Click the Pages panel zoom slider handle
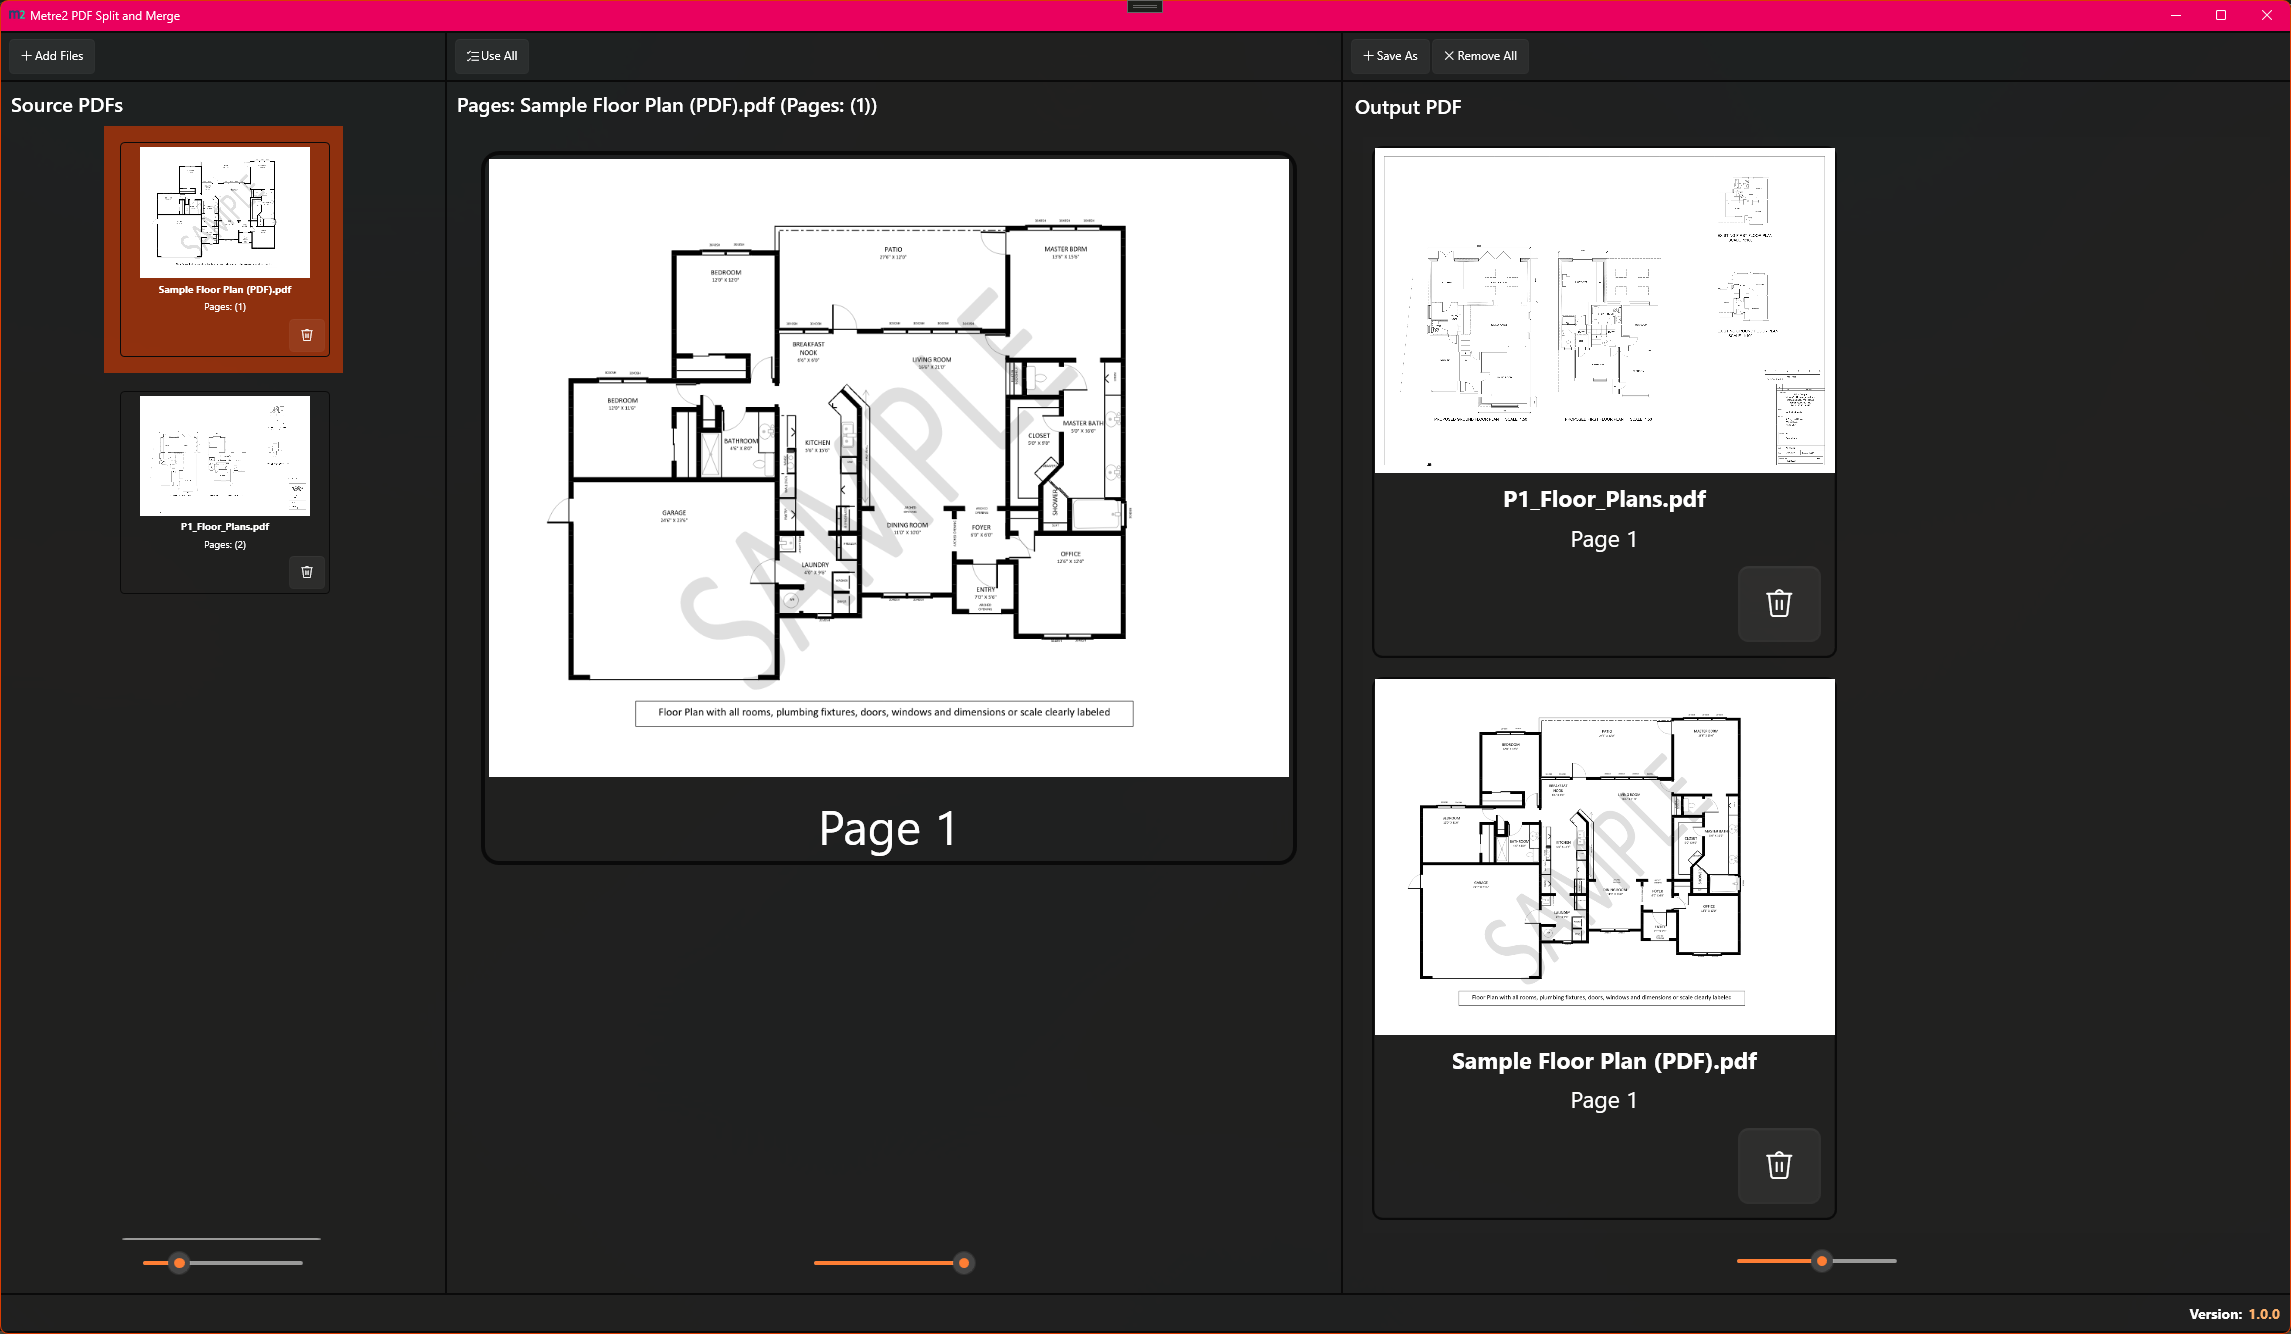 click(x=964, y=1263)
